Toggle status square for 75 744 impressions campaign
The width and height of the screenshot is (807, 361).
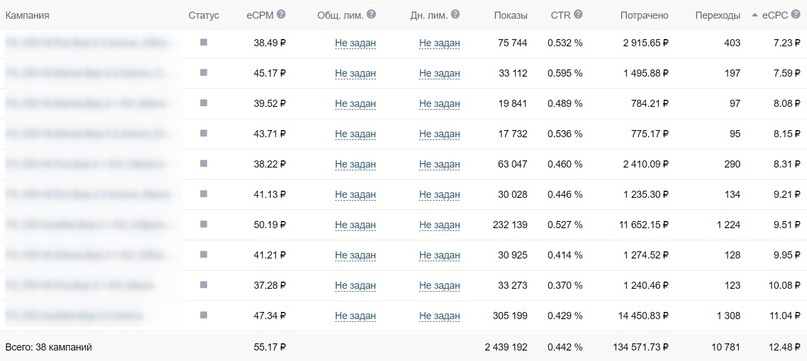[204, 42]
